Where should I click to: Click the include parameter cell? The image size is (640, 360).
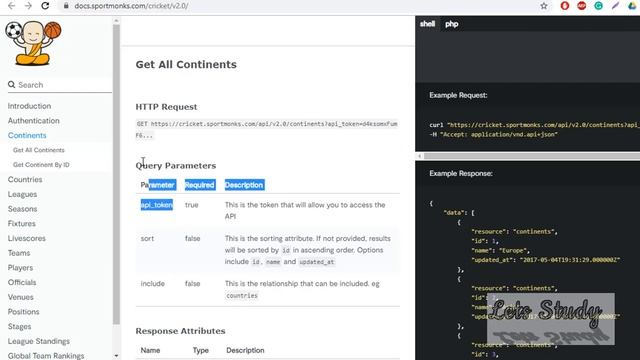[x=153, y=283]
